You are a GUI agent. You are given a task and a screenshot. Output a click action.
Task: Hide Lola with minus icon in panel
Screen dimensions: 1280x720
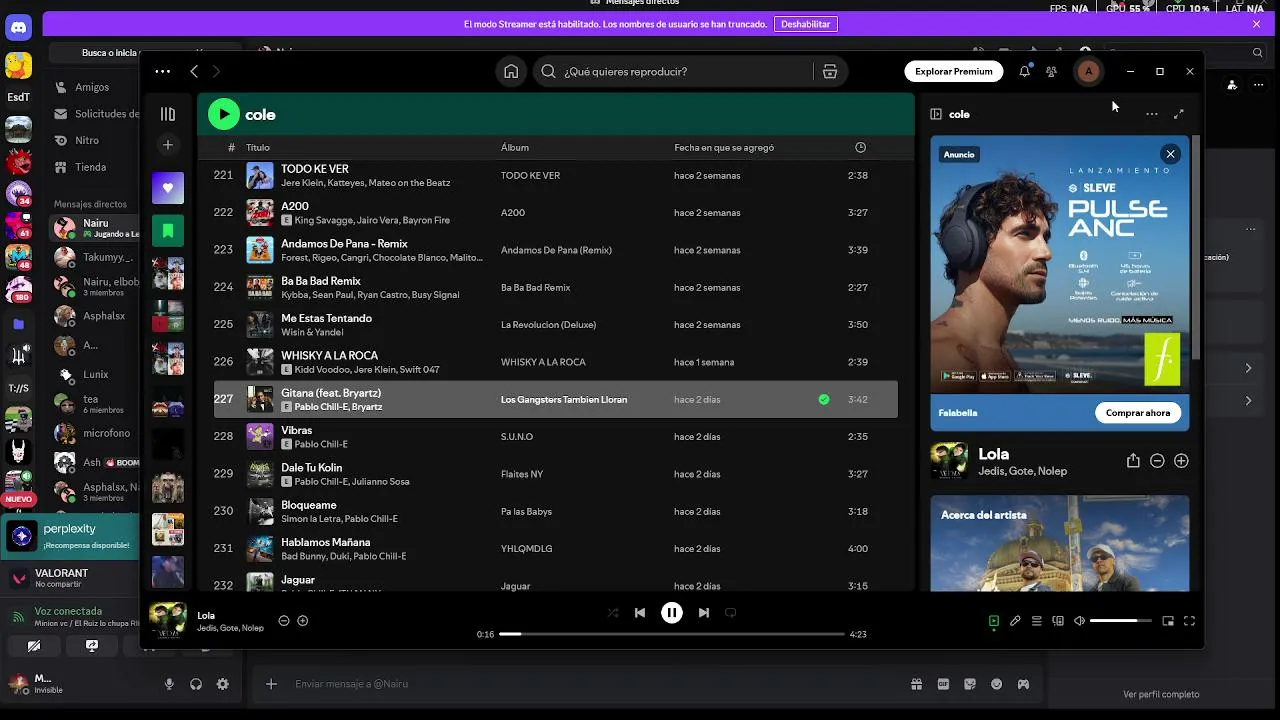pos(1157,461)
